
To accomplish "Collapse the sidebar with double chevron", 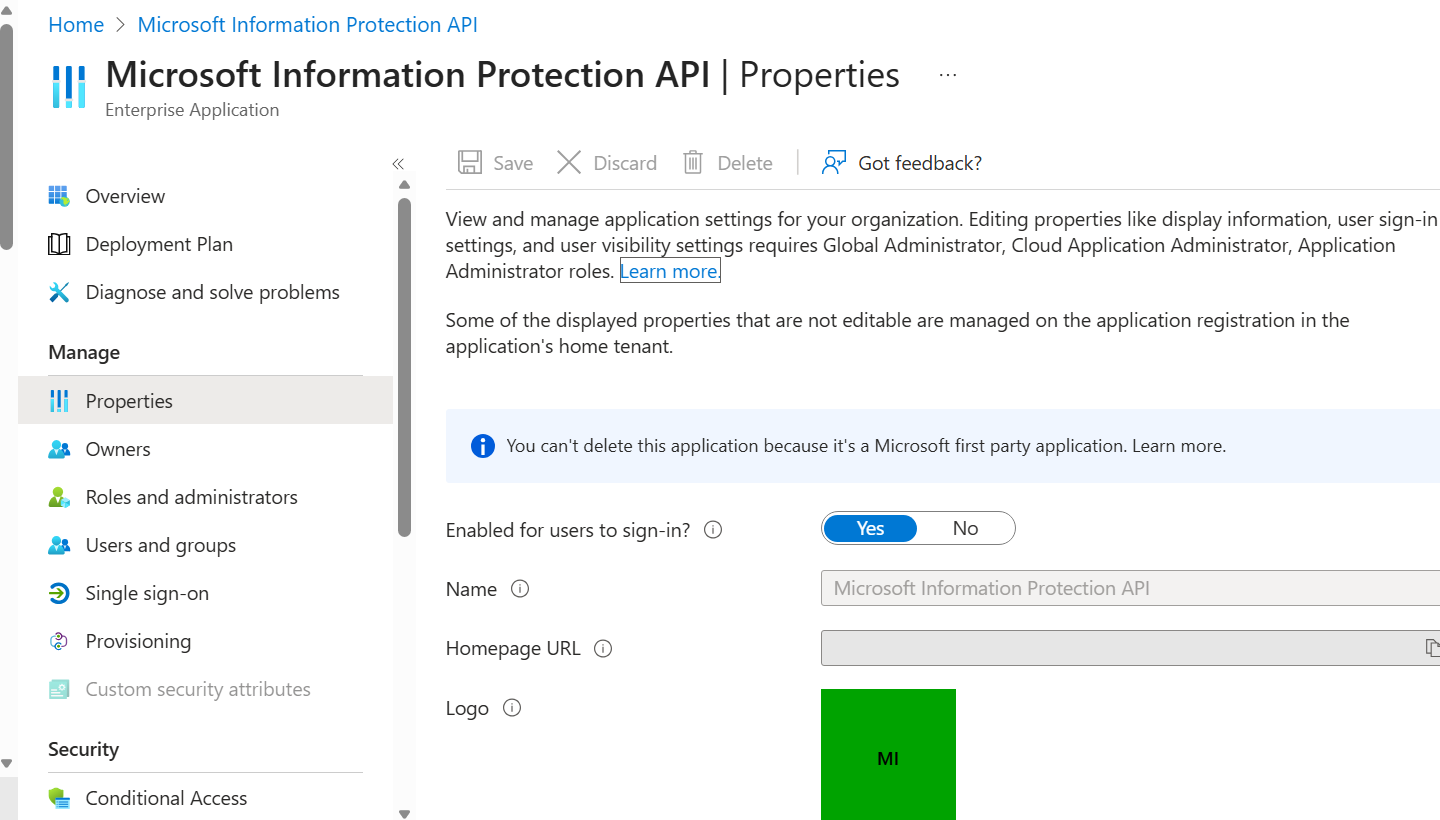I will click(x=398, y=164).
